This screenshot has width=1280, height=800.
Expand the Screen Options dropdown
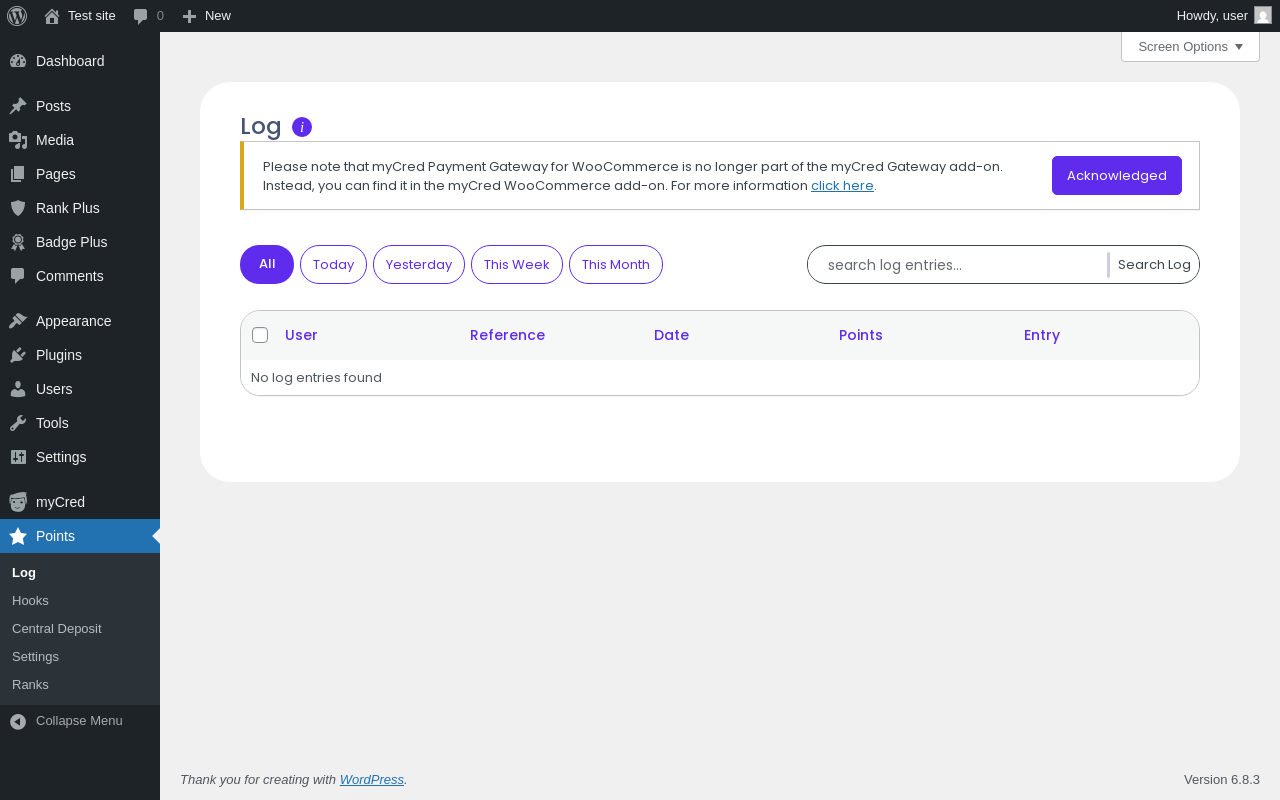coord(1190,47)
